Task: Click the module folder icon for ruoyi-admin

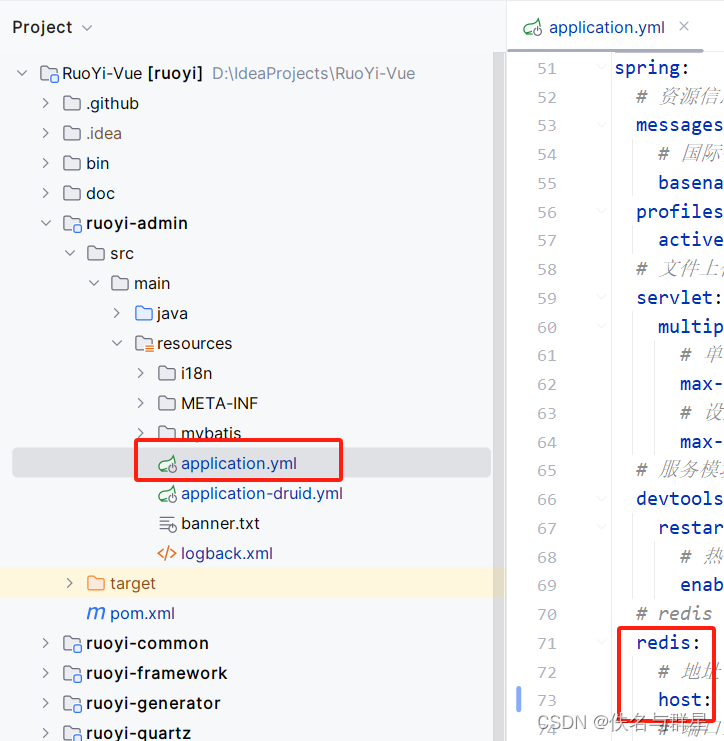Action: pos(72,224)
